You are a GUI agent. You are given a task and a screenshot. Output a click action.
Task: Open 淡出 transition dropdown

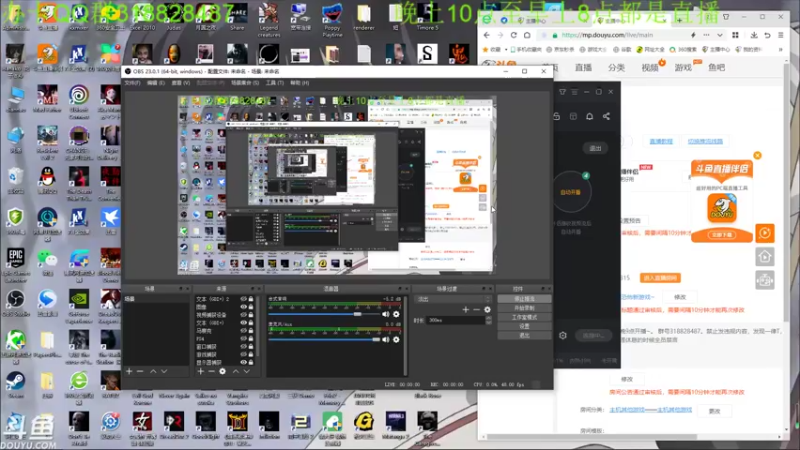click(453, 299)
